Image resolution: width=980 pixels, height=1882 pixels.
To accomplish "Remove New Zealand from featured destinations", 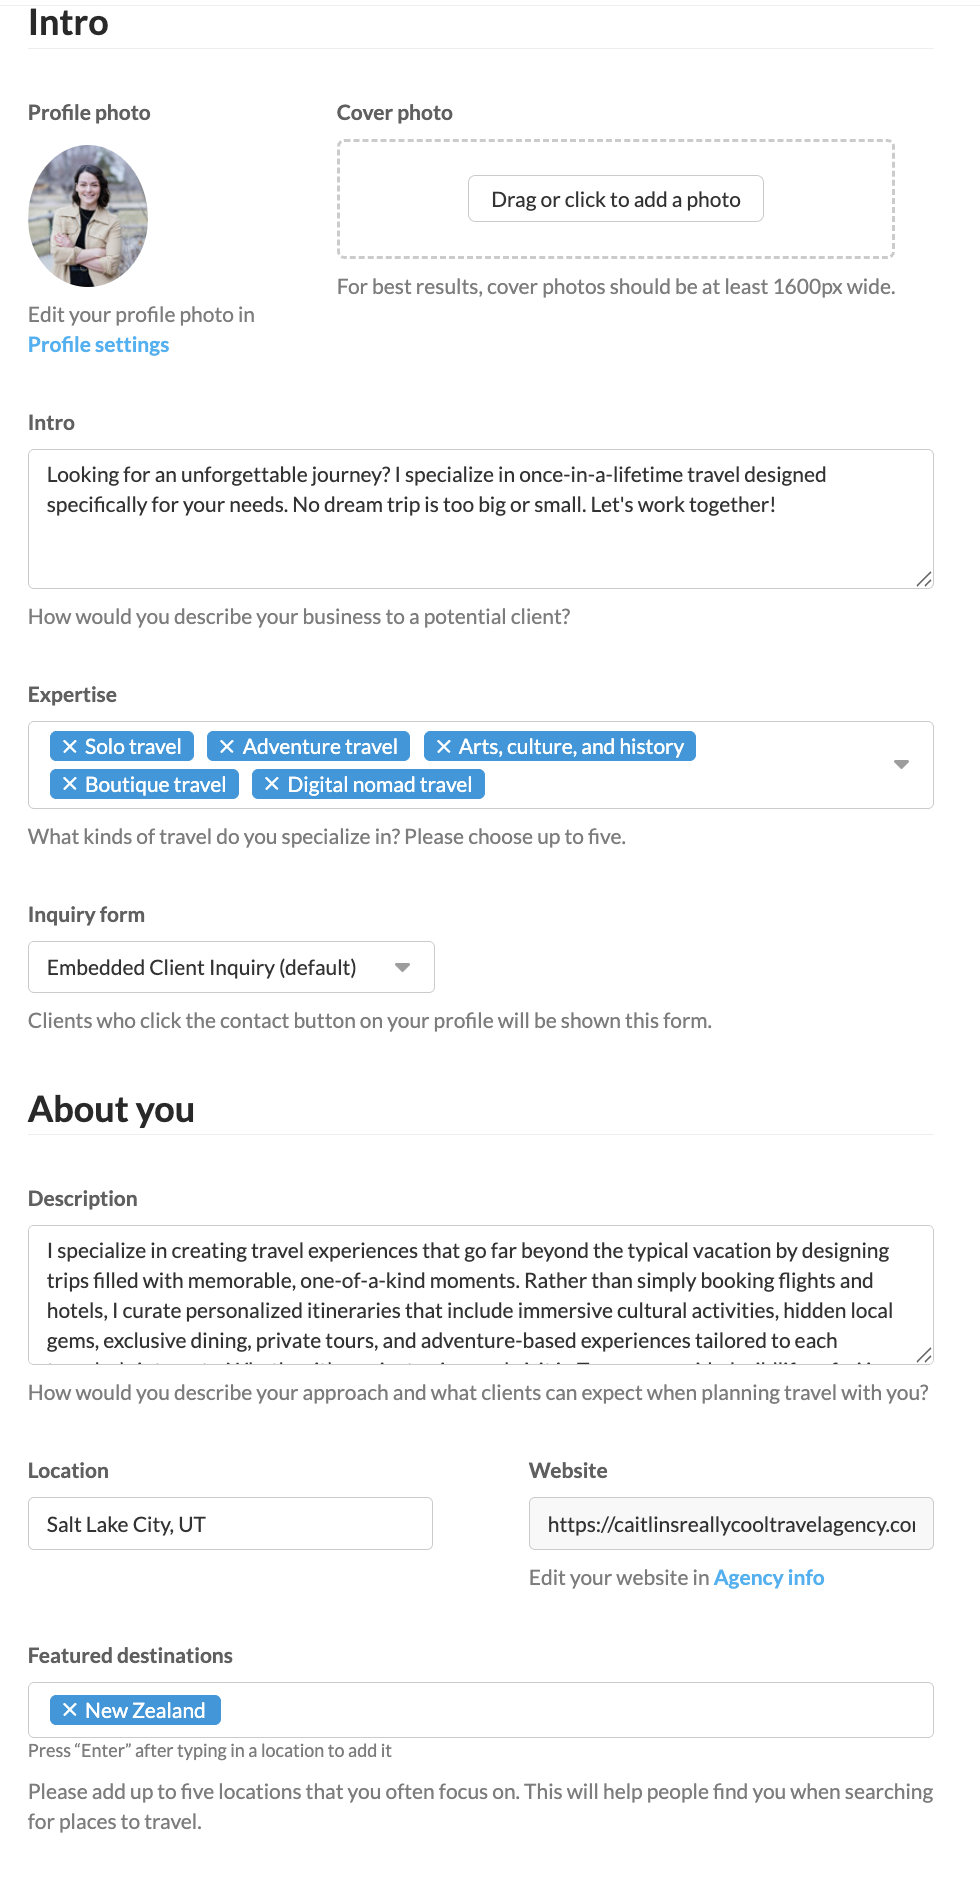I will (69, 1711).
